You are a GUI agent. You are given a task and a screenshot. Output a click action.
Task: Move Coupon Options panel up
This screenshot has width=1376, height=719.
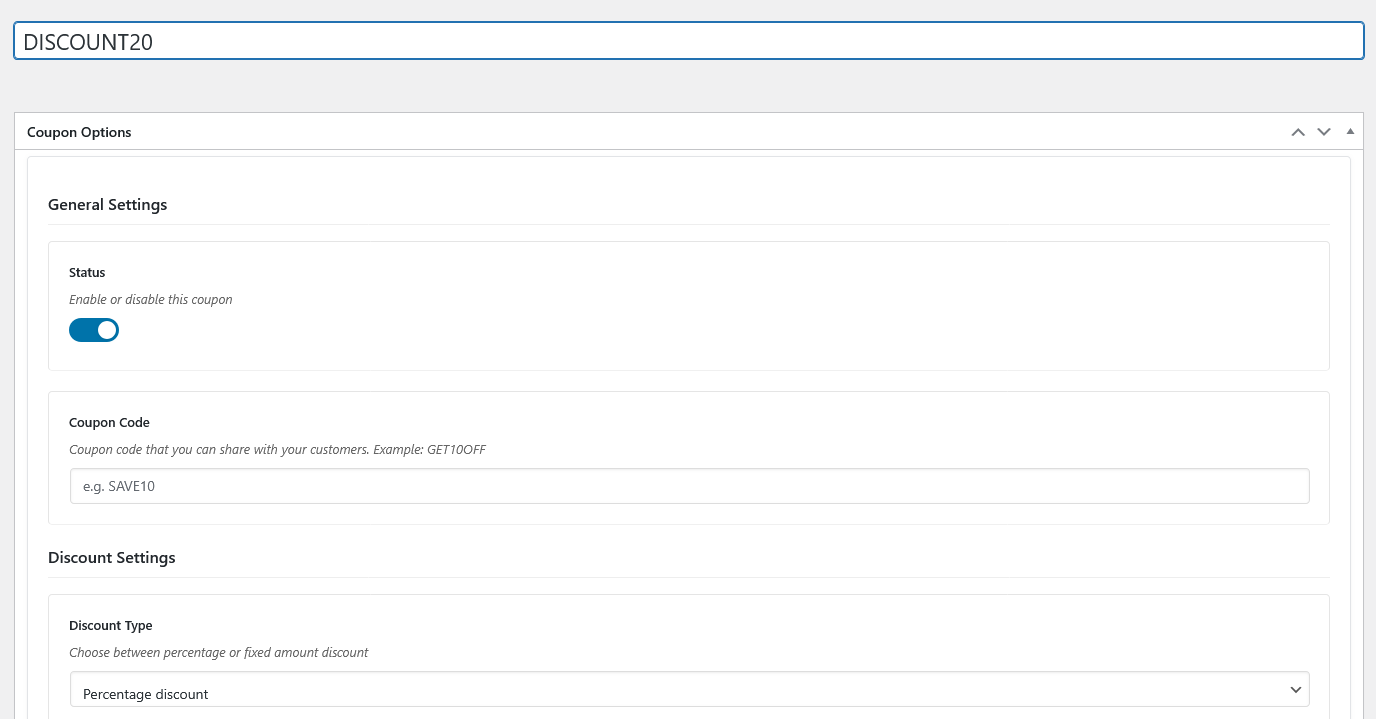(x=1298, y=132)
